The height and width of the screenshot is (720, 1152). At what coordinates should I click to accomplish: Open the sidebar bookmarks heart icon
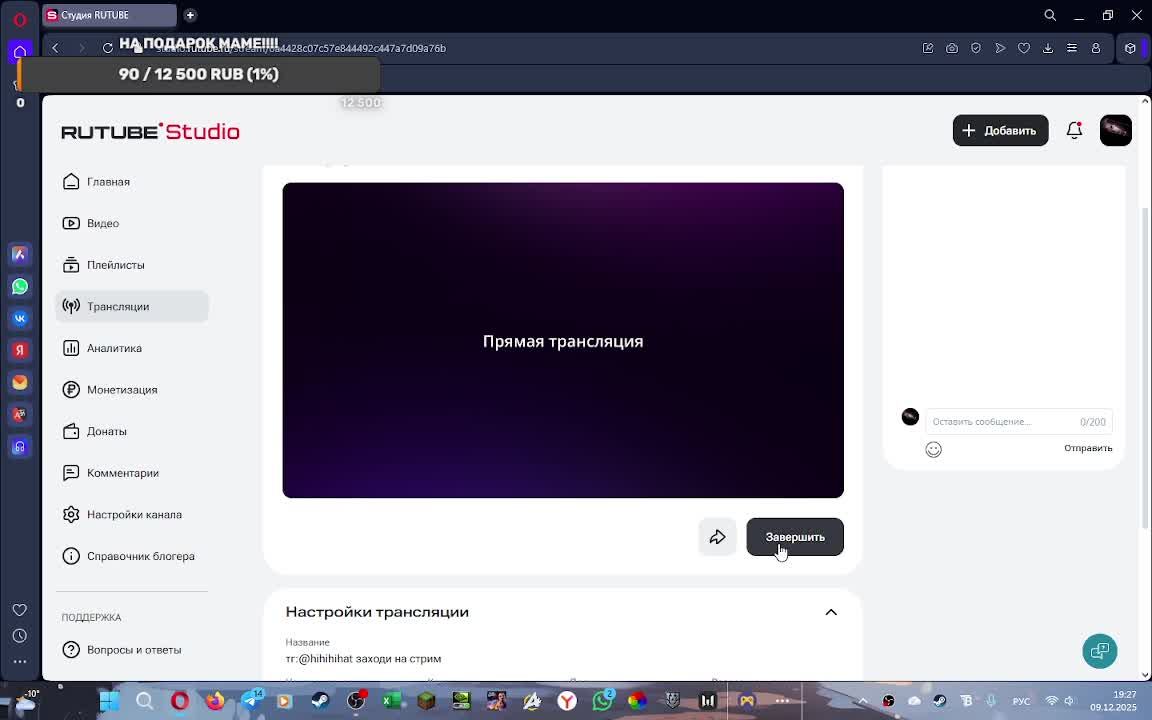[20, 610]
